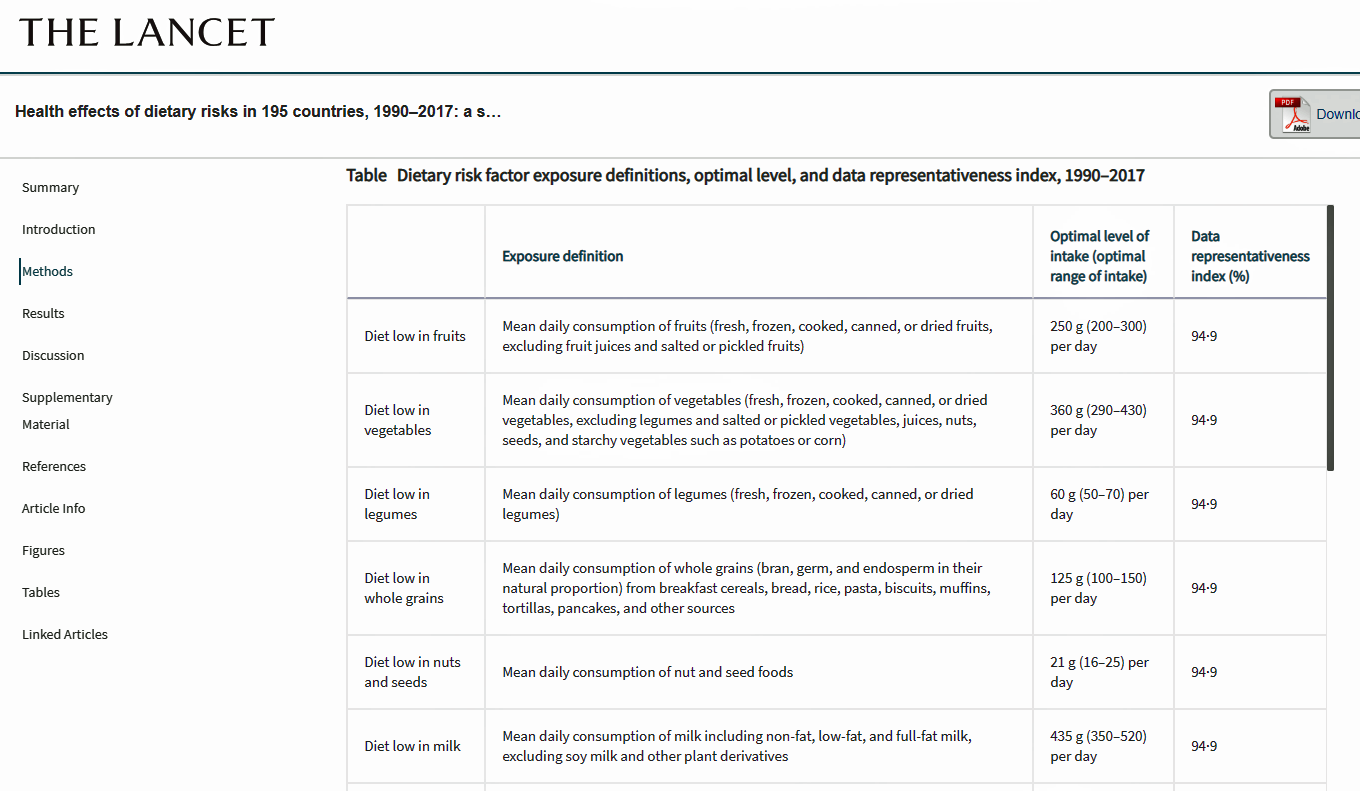The image size is (1360, 791).
Task: Click the Diet low in fruits row label
Action: [415, 337]
